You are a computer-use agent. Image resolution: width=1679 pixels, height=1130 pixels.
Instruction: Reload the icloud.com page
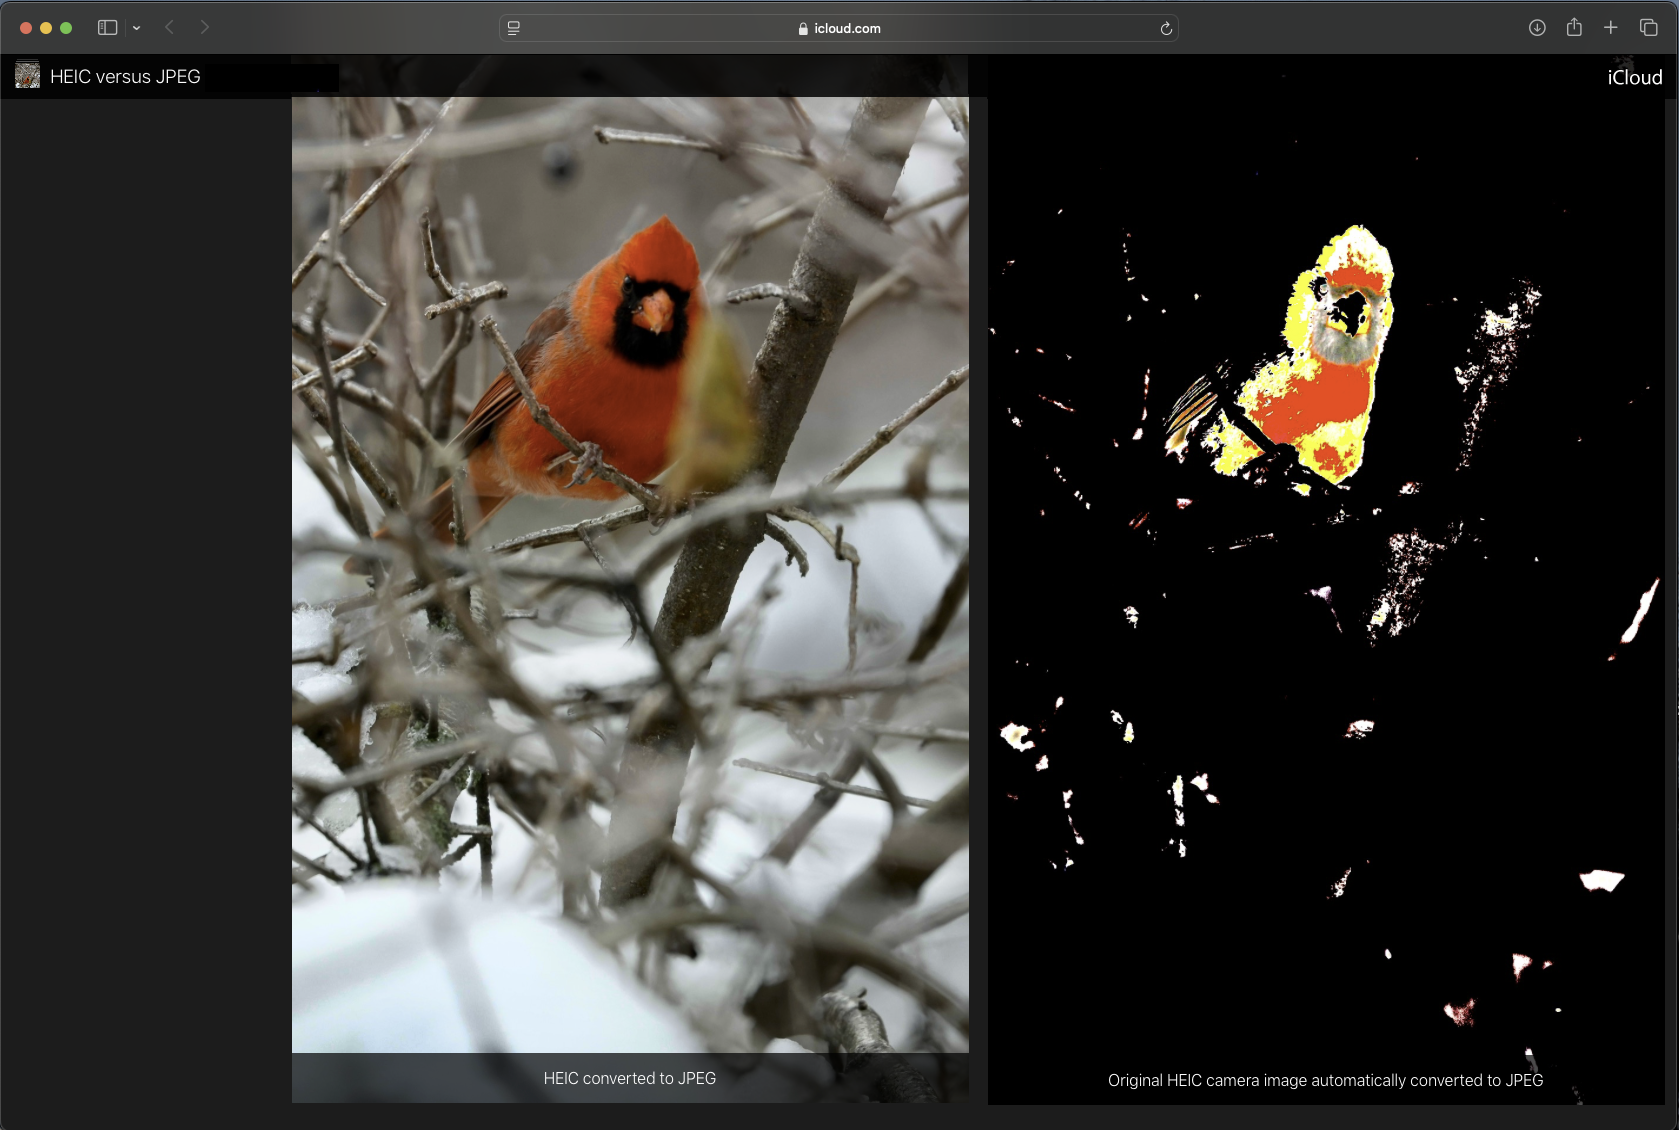click(1166, 28)
